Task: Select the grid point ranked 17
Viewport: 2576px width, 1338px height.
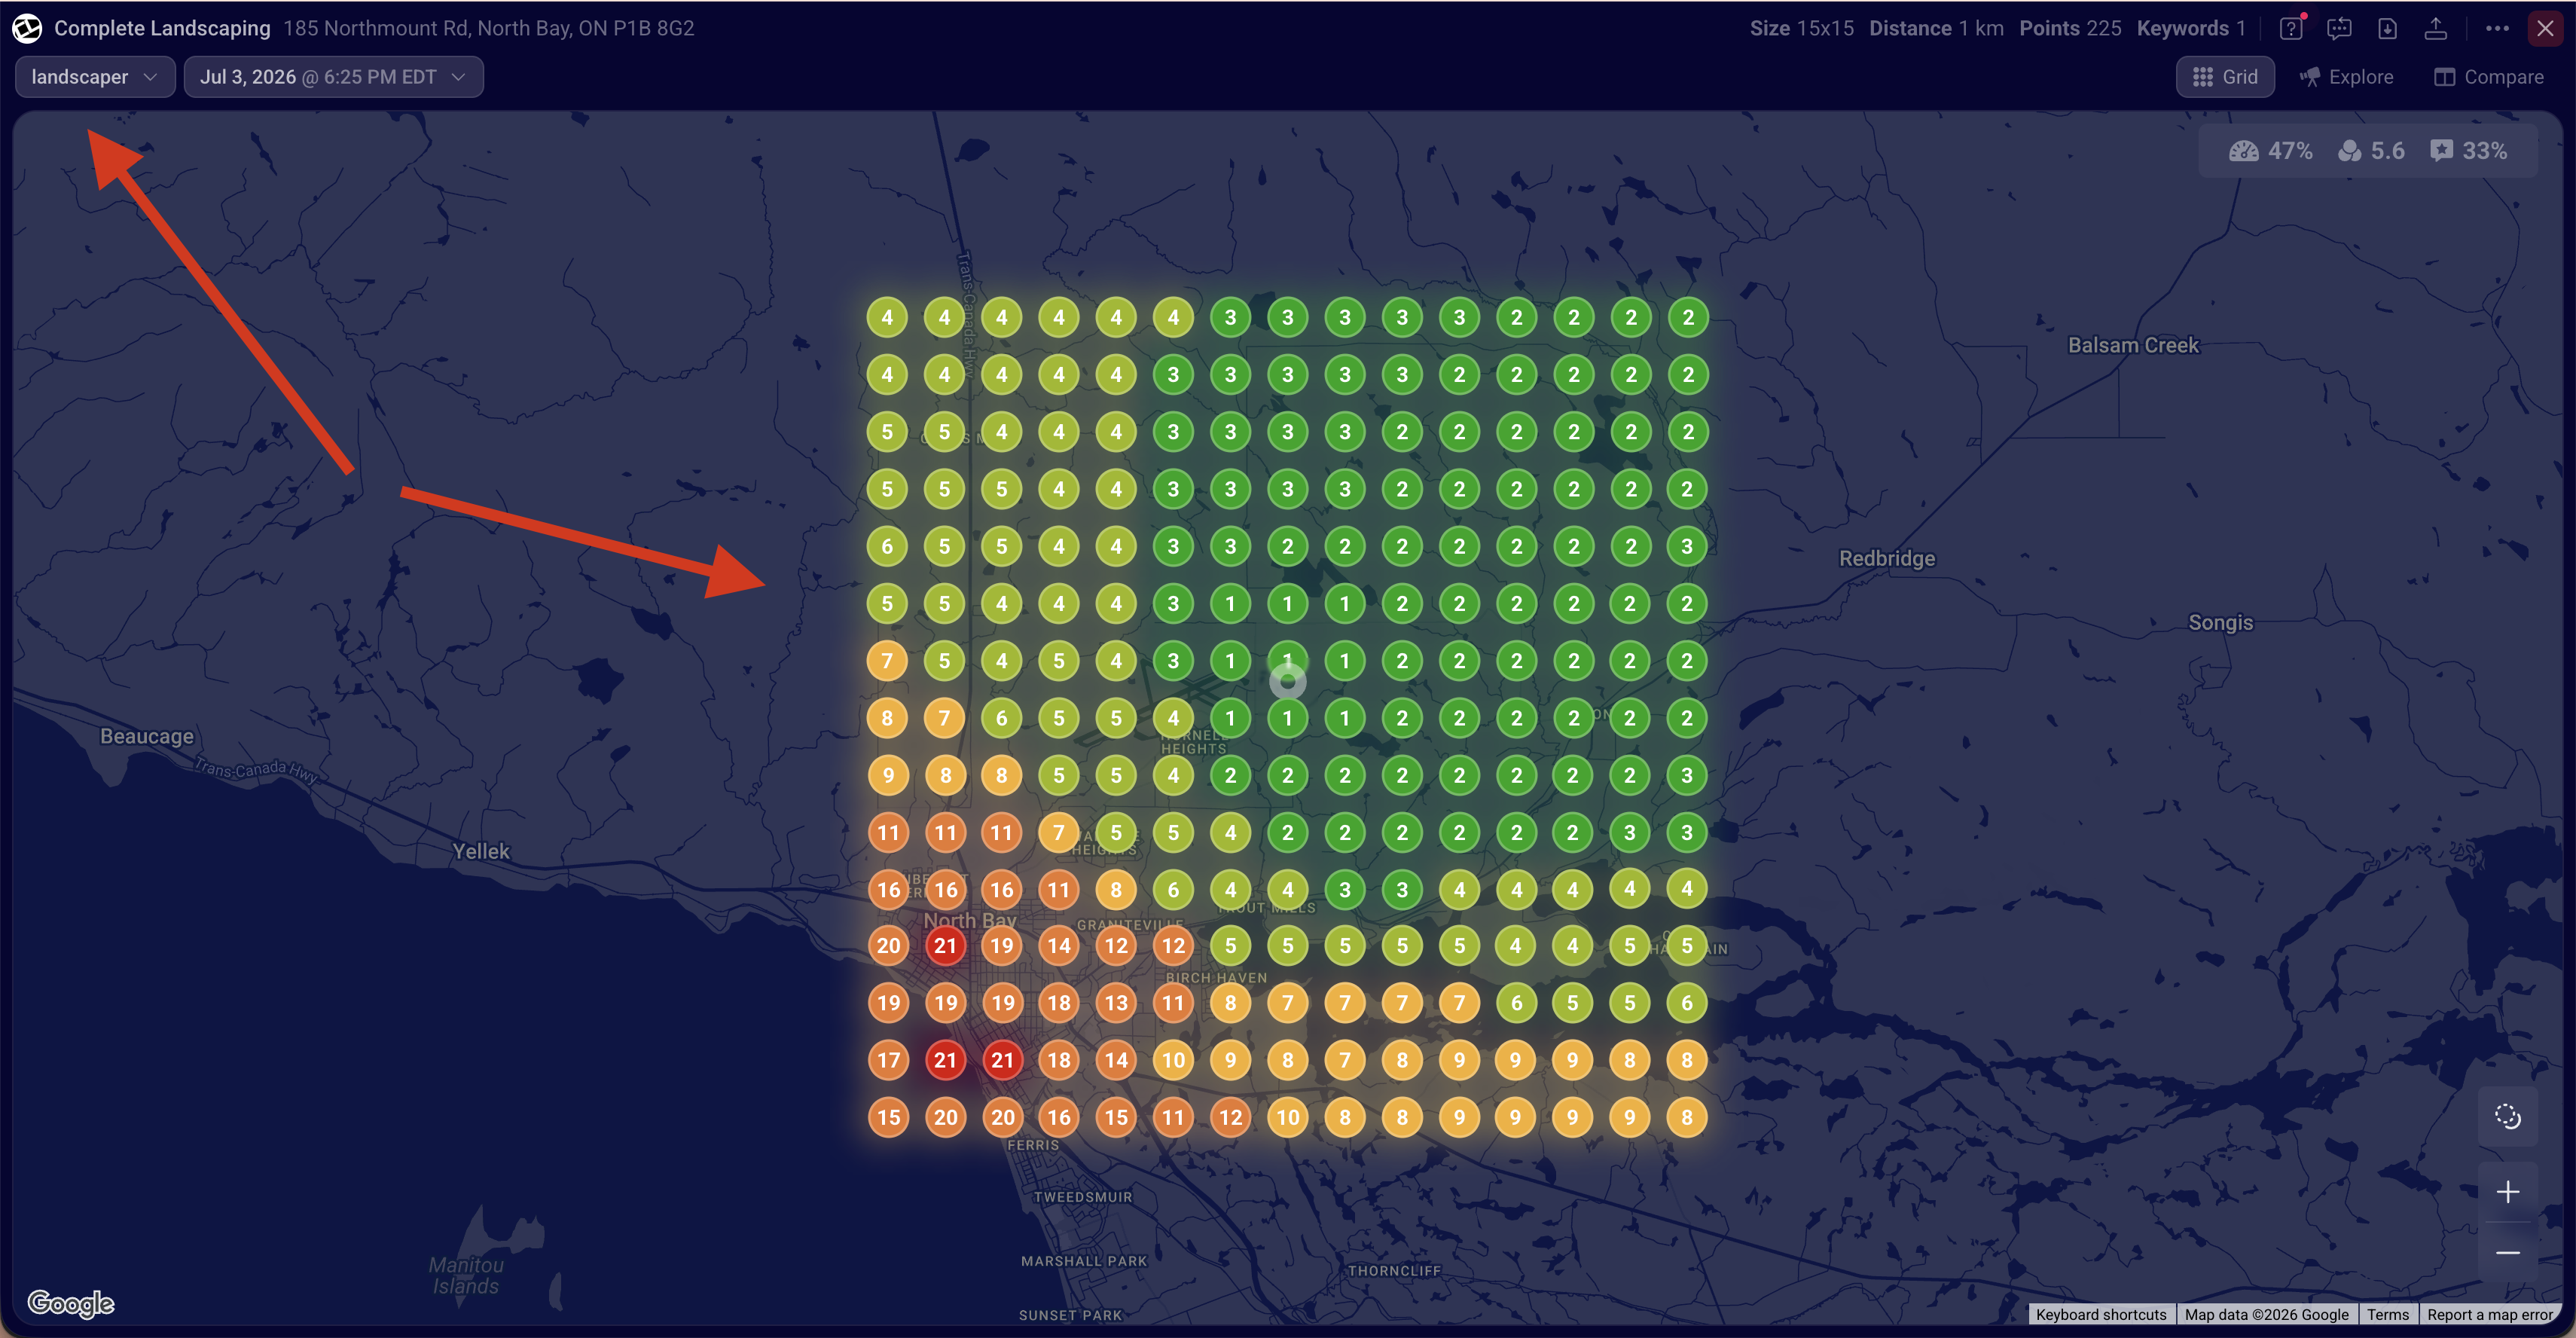Action: coord(888,1060)
